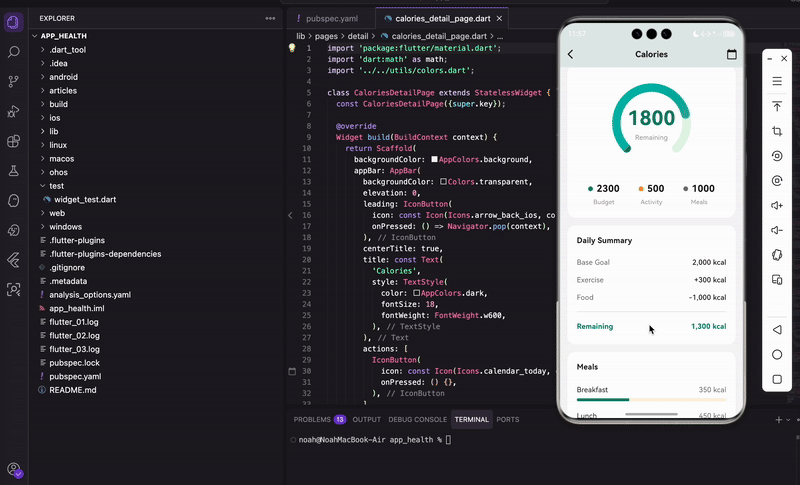Close the calories_detail_page.dart tab
Viewport: 800px width, 485px height.
coord(499,18)
